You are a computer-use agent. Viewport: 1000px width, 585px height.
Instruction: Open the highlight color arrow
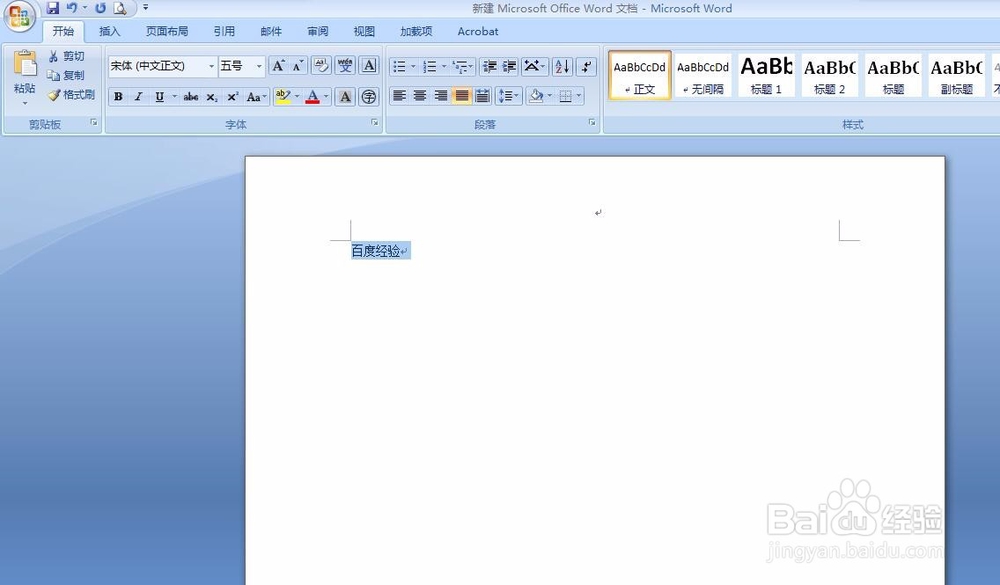[297, 96]
